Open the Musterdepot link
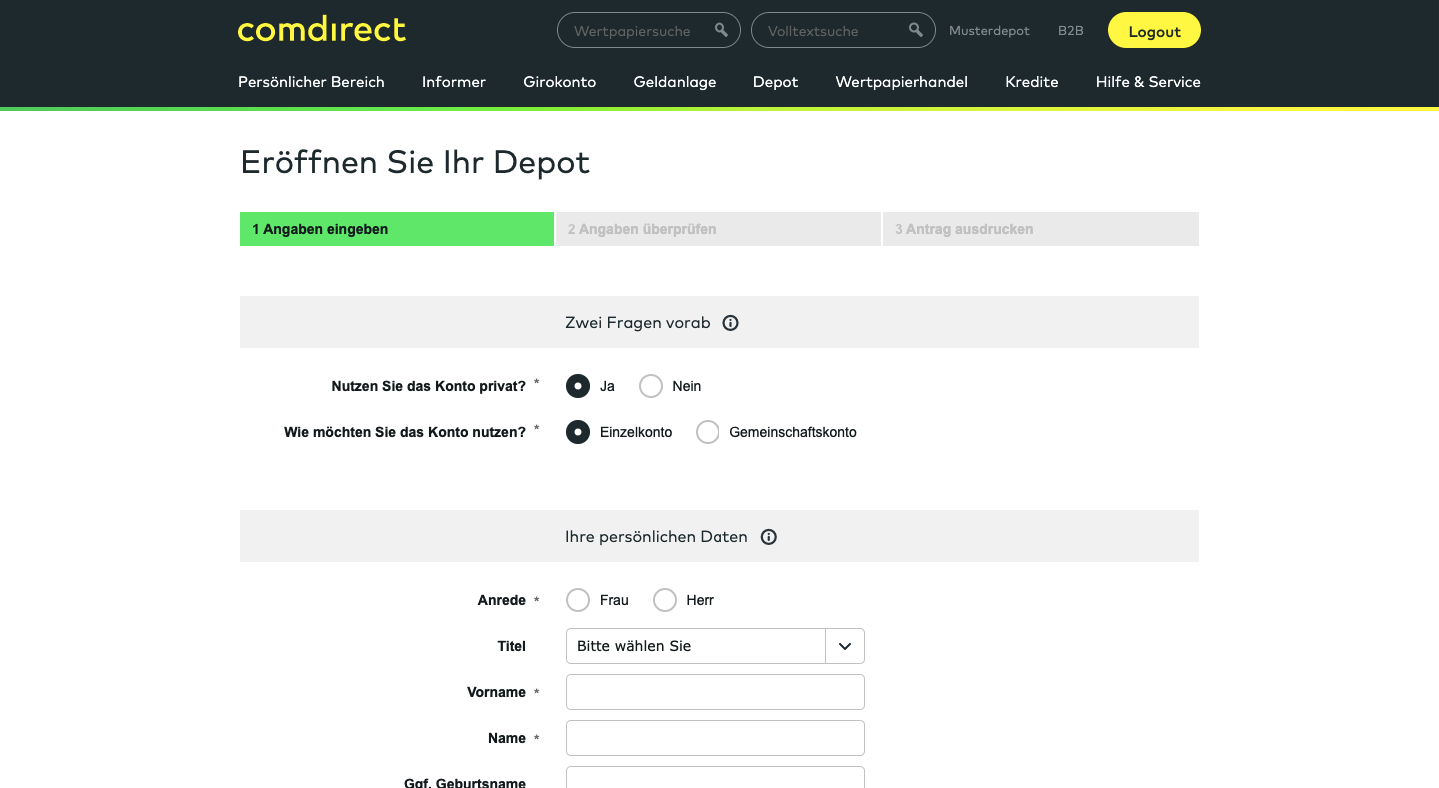Viewport: 1439px width, 788px height. pos(989,31)
